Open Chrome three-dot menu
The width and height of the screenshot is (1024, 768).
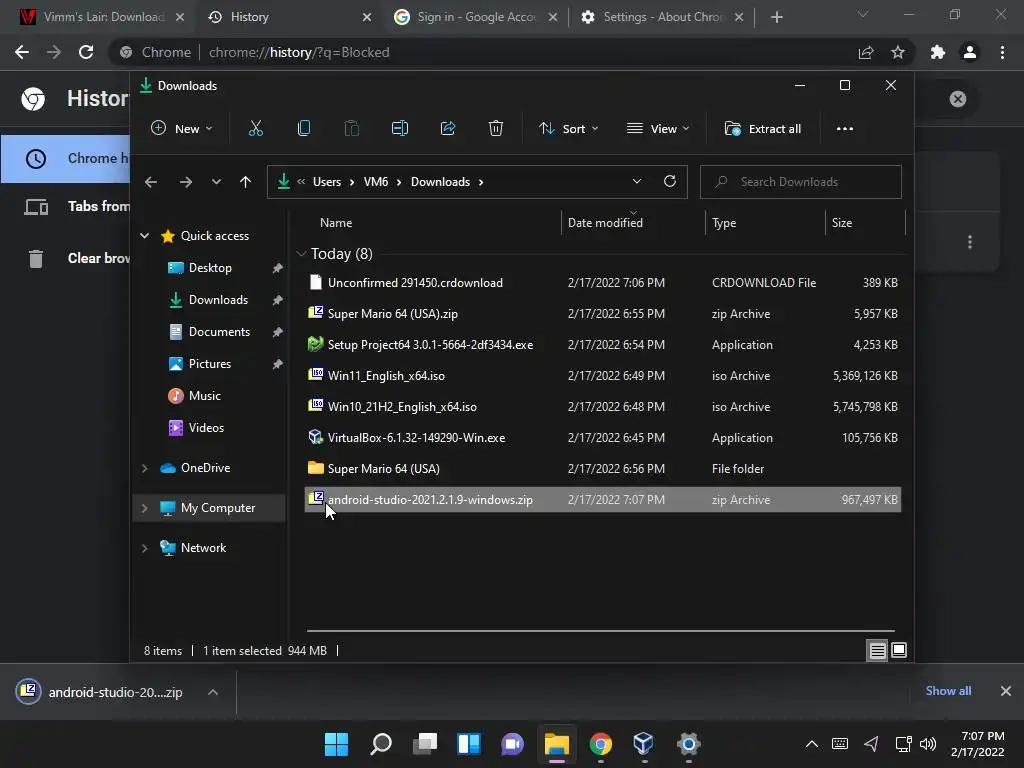pos(1002,52)
